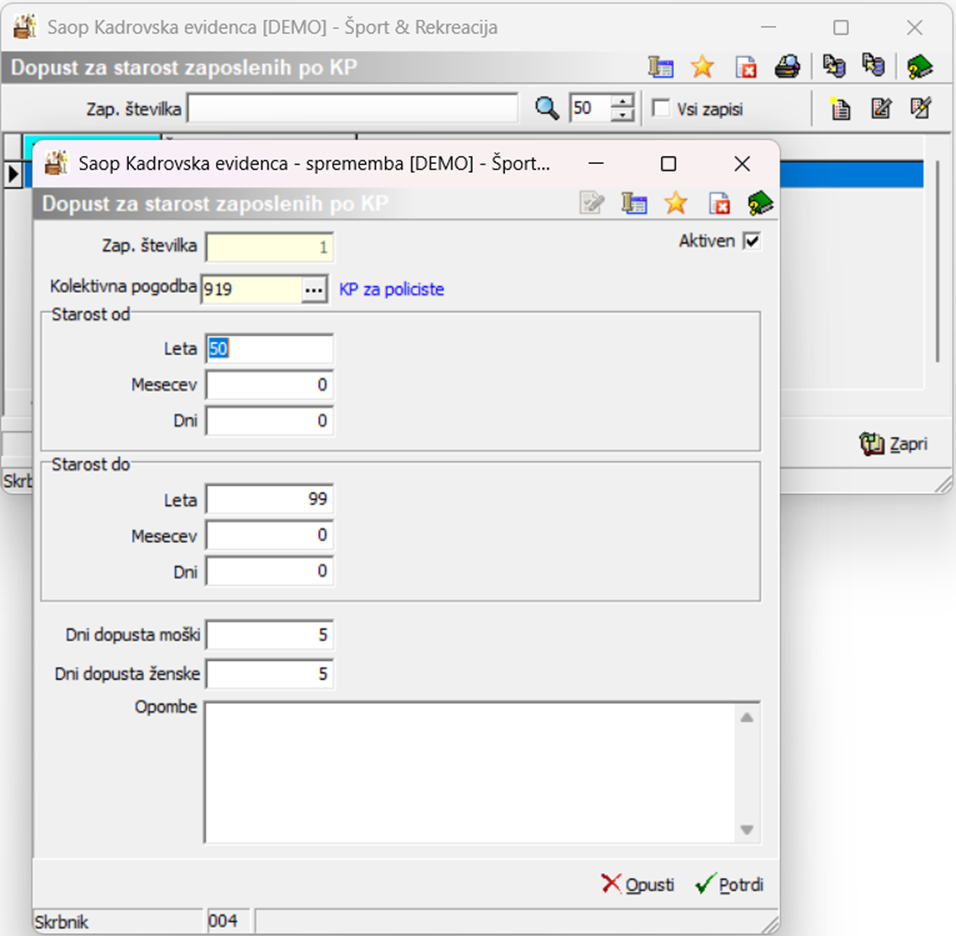Maximize the sprememba dialog window
Viewport: 956px width, 936px height.
(x=668, y=163)
